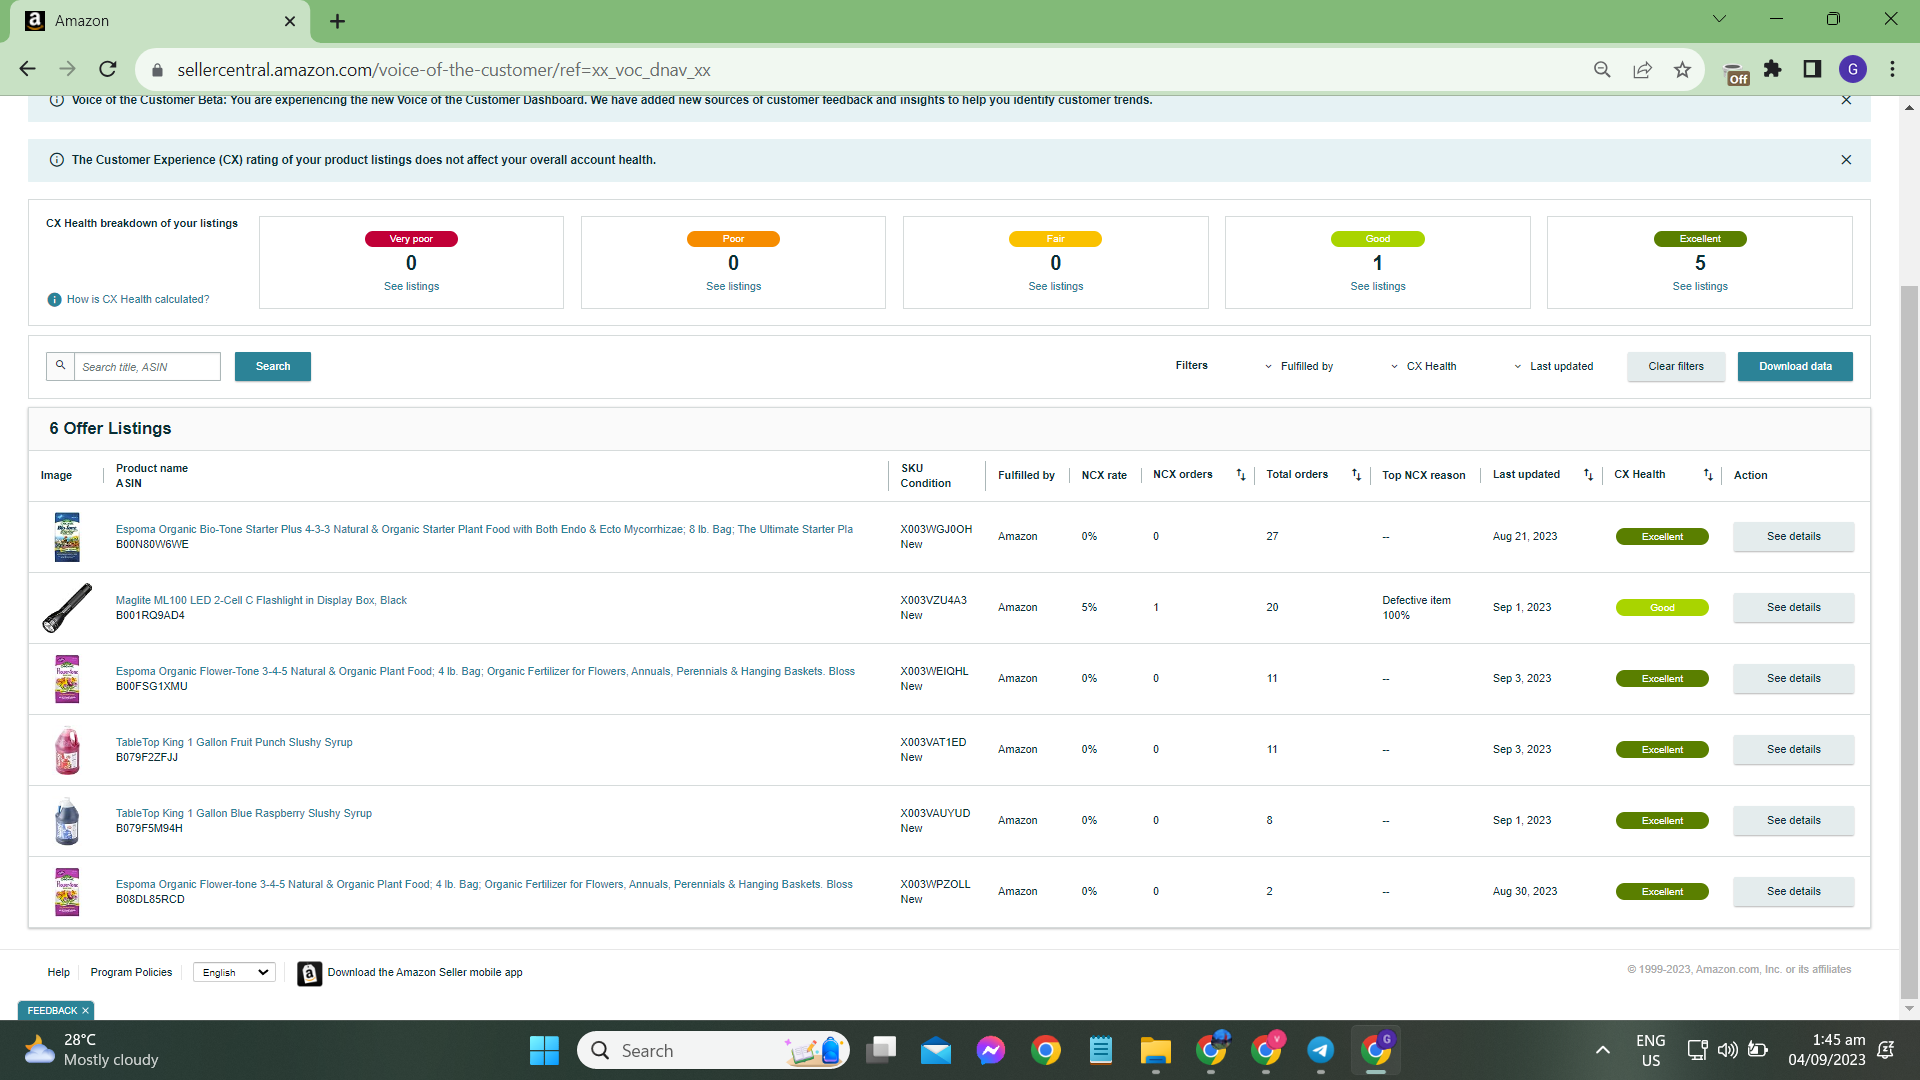
Task: See listings under Fair
Action: click(1055, 287)
